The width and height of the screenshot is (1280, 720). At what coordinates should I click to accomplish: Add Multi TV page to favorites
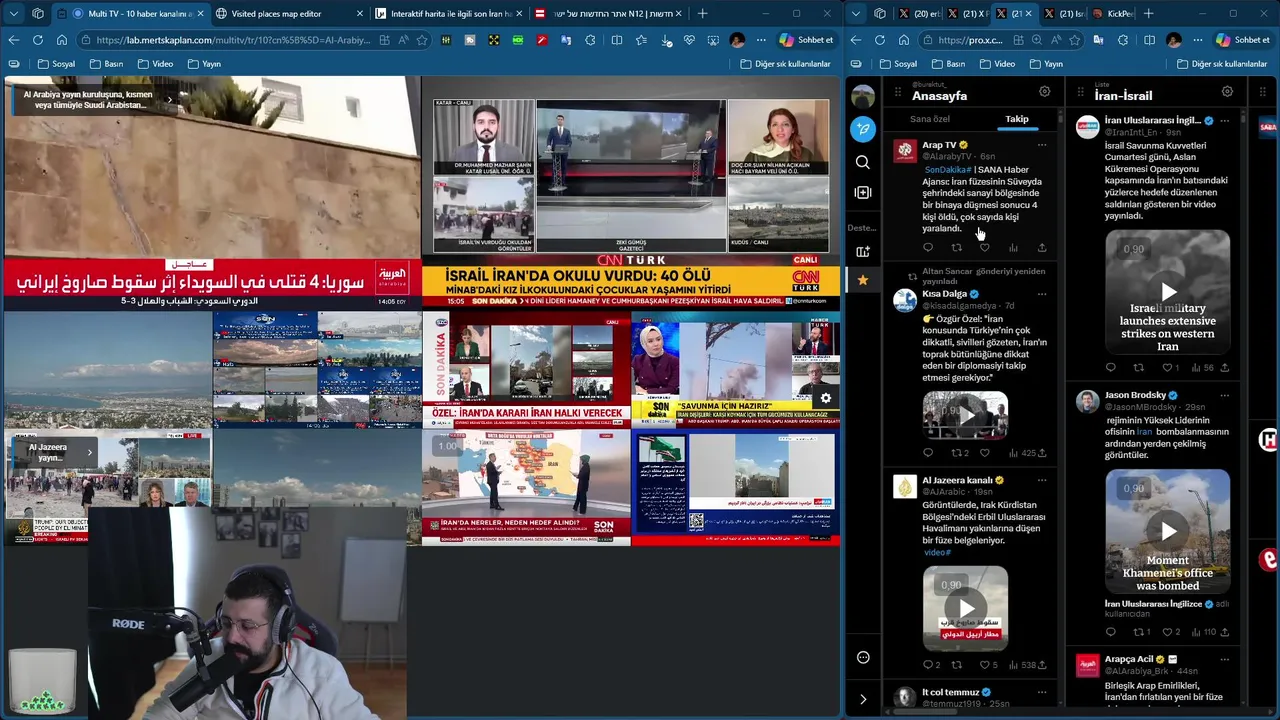(x=422, y=40)
